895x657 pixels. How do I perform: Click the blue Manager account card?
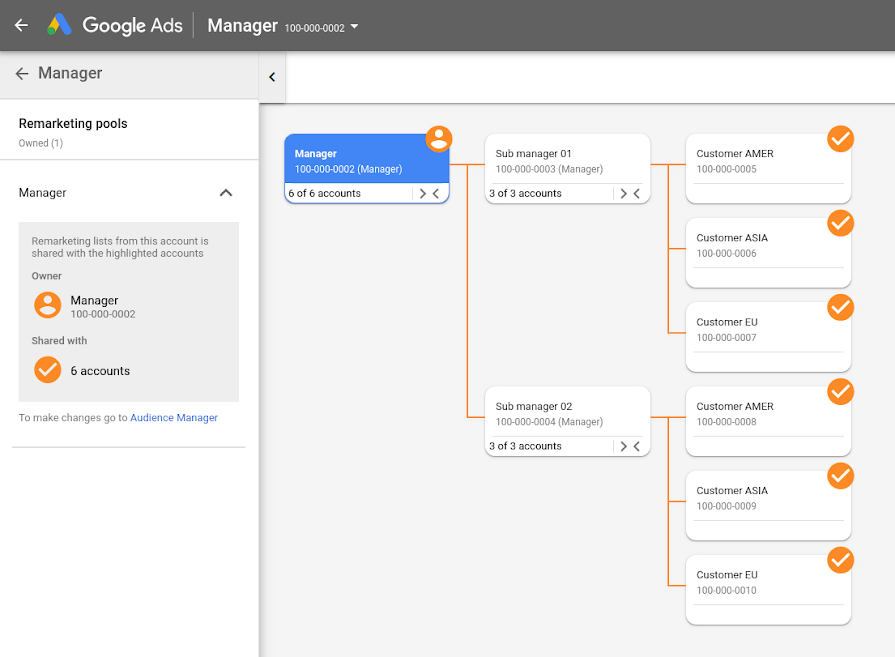[366, 160]
